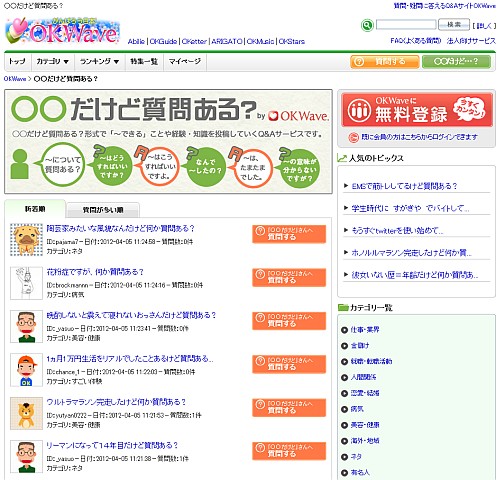Open the FAQ(よくある質問) link
Screen dimensions: 503x480
(x=415, y=41)
